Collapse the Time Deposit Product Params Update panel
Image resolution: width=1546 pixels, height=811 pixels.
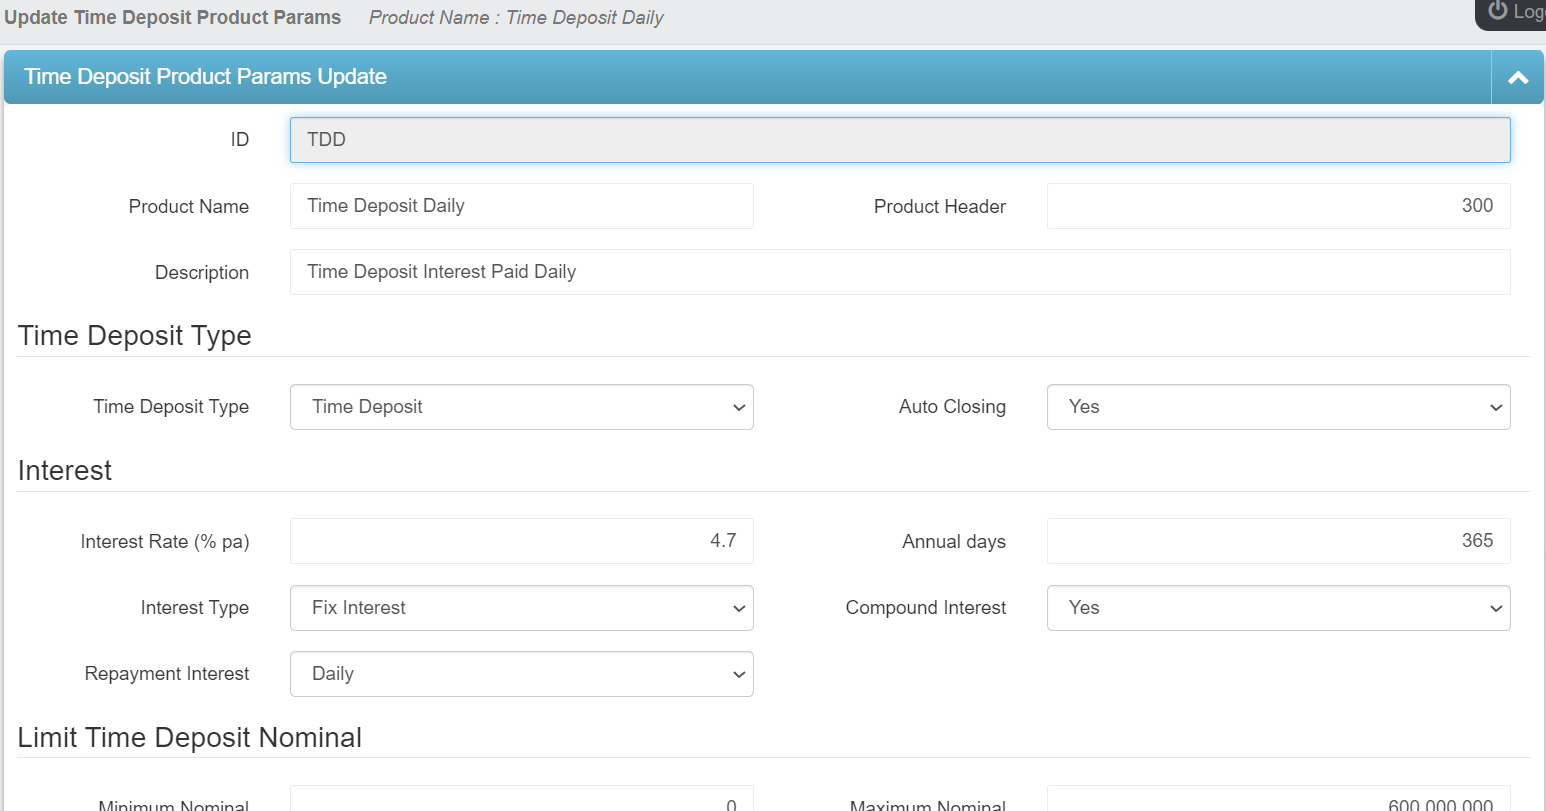click(1517, 77)
